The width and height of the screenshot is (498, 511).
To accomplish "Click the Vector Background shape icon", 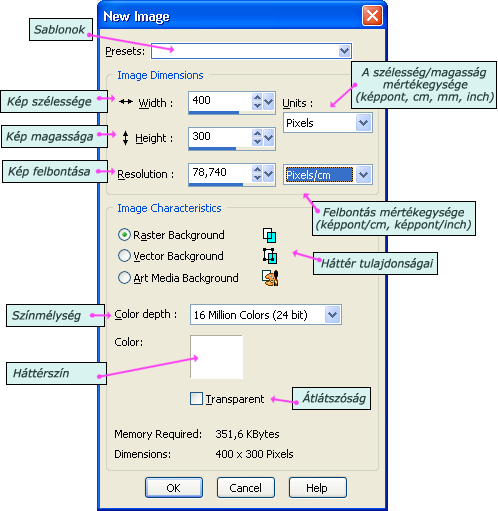I will pos(270,256).
